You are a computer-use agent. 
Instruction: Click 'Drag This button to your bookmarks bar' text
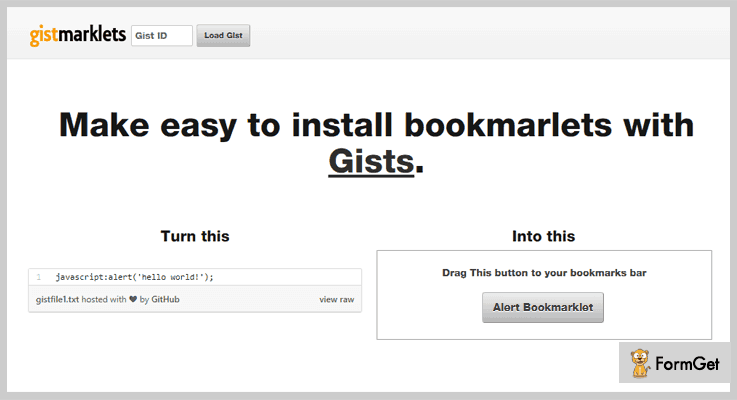pos(544,273)
